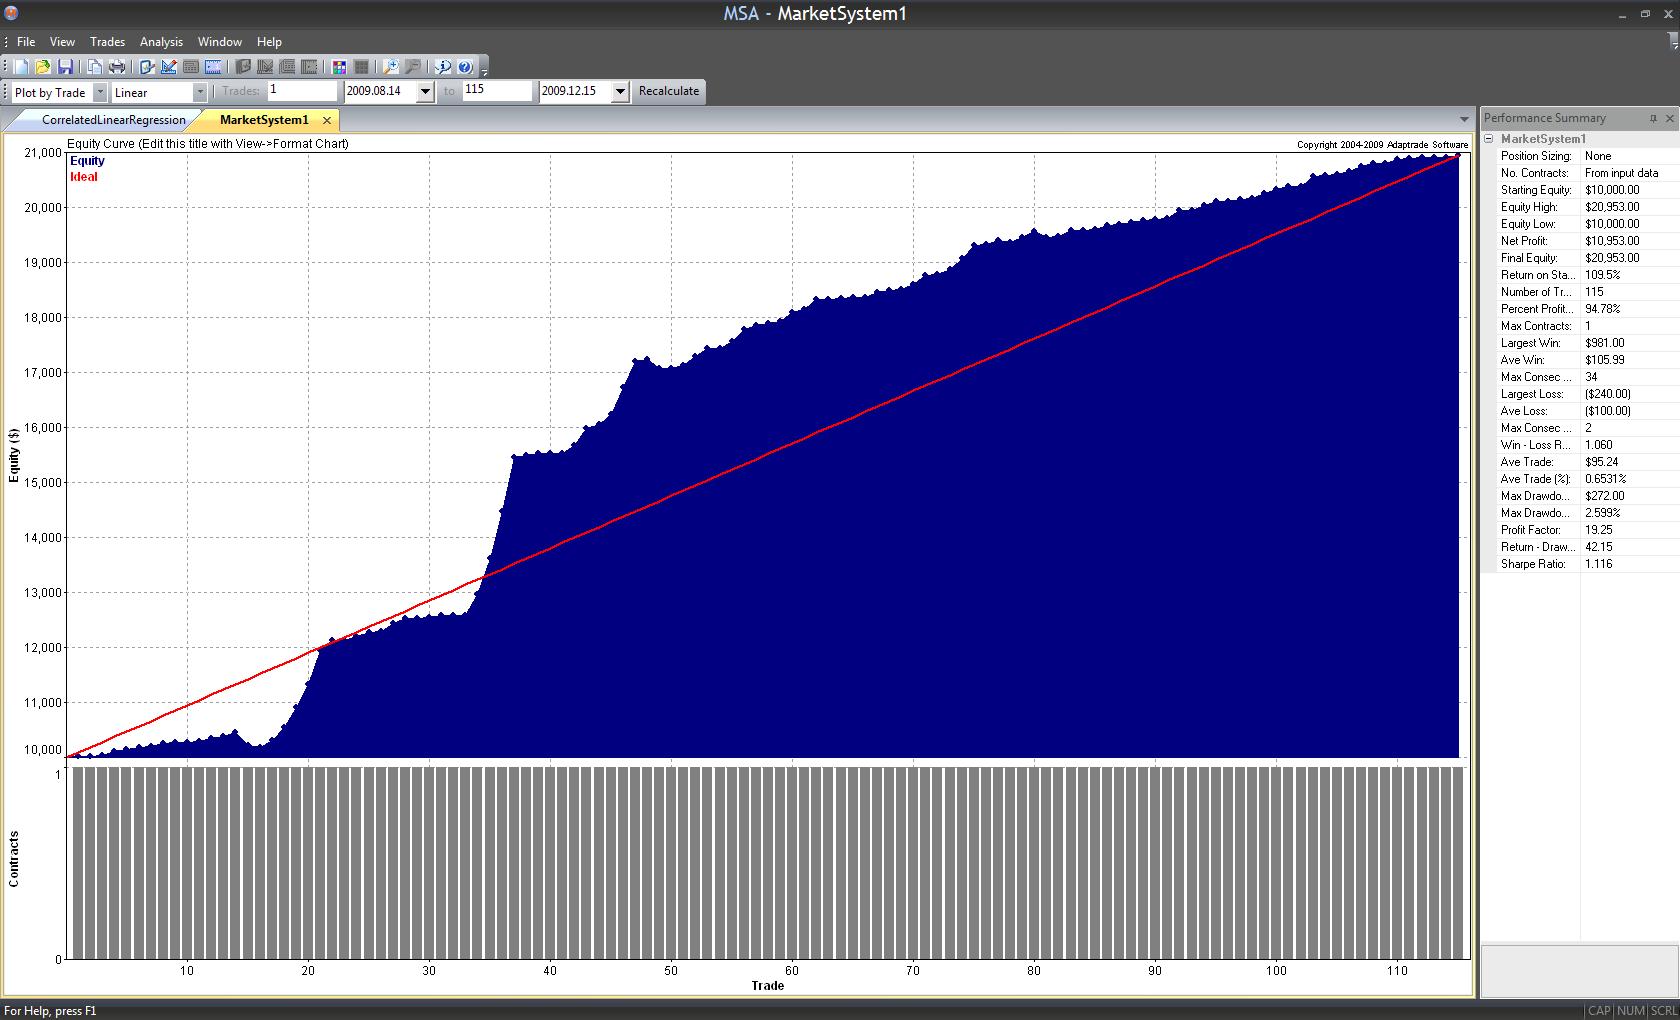This screenshot has width=1680, height=1020.
Task: Open the toolbar options overflow arrow
Action: point(484,72)
